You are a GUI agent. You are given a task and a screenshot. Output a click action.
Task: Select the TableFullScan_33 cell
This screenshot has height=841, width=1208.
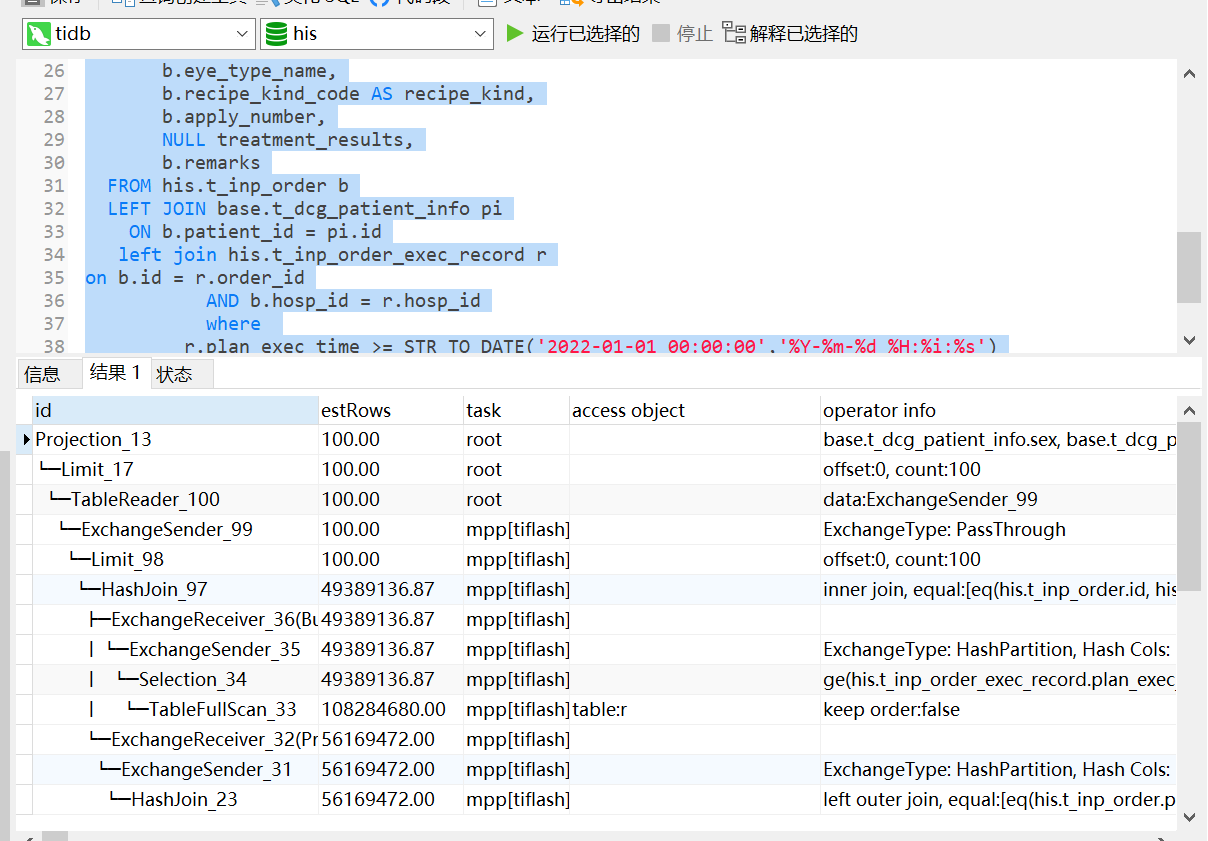(175, 710)
